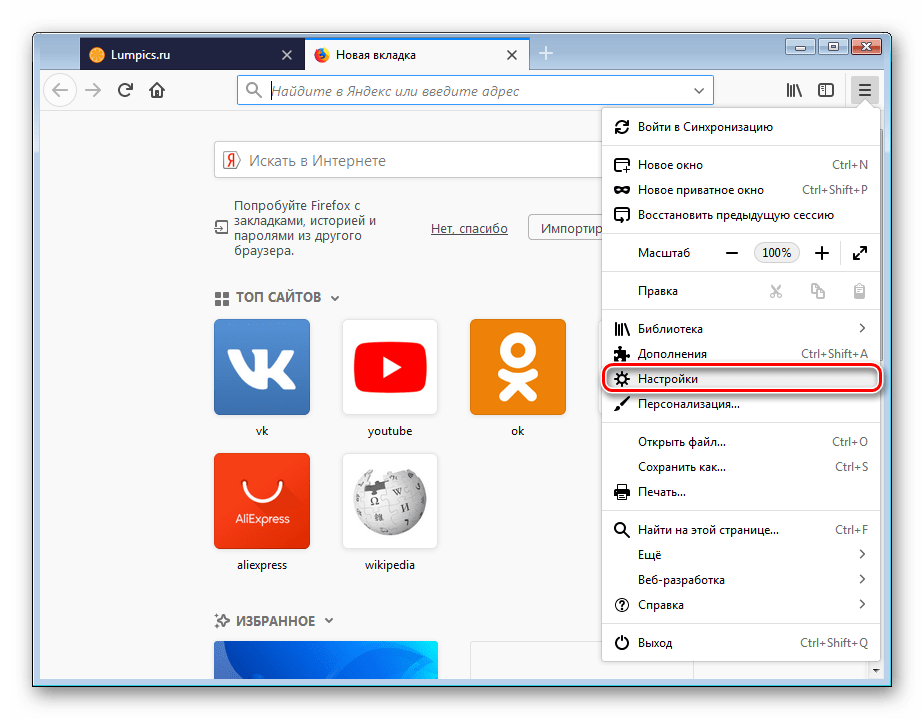Open a new tab with plus button
Viewport: 924px width, 719px height.
[x=546, y=54]
